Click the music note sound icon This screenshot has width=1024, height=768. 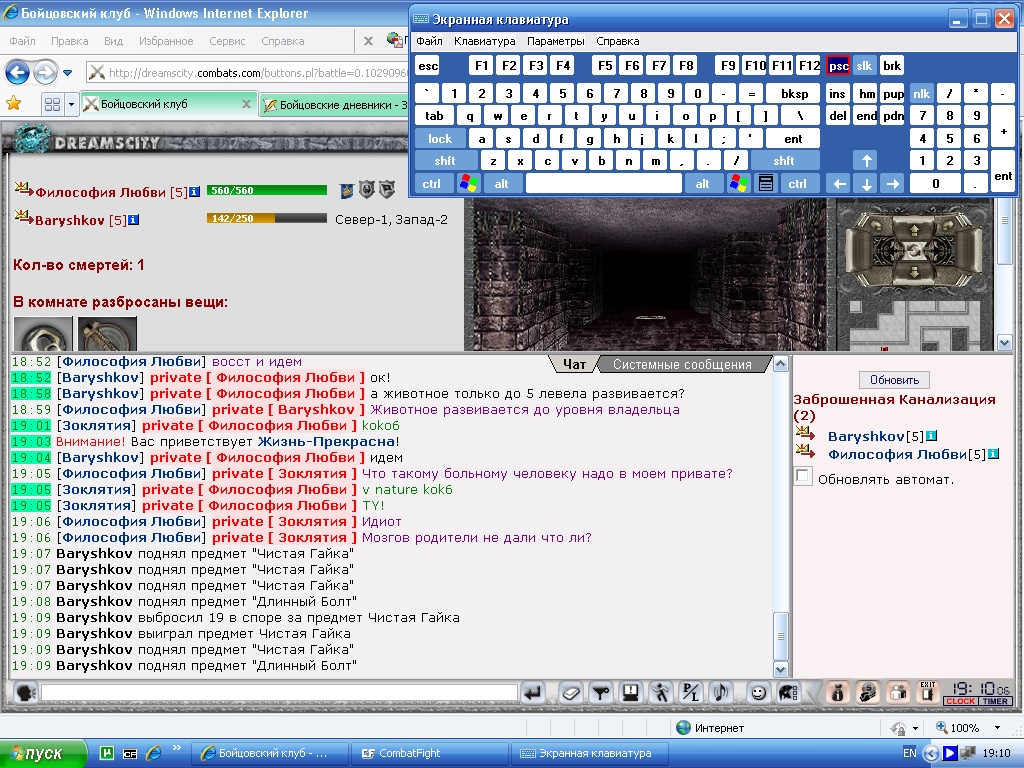point(721,693)
